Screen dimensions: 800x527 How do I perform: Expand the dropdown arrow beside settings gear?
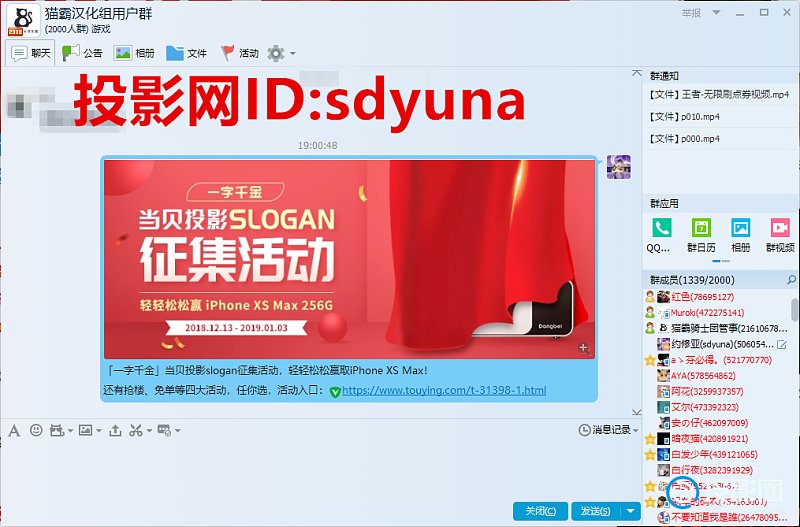pos(293,53)
